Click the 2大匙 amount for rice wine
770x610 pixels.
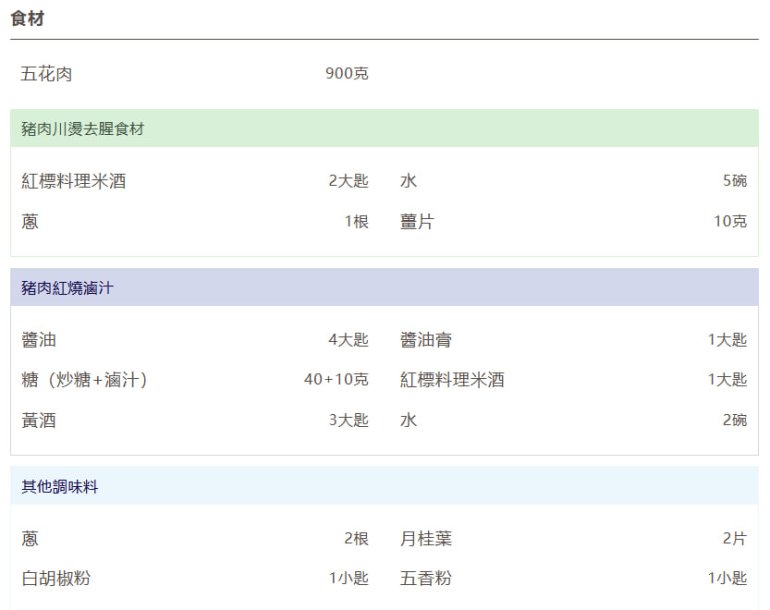(x=349, y=181)
